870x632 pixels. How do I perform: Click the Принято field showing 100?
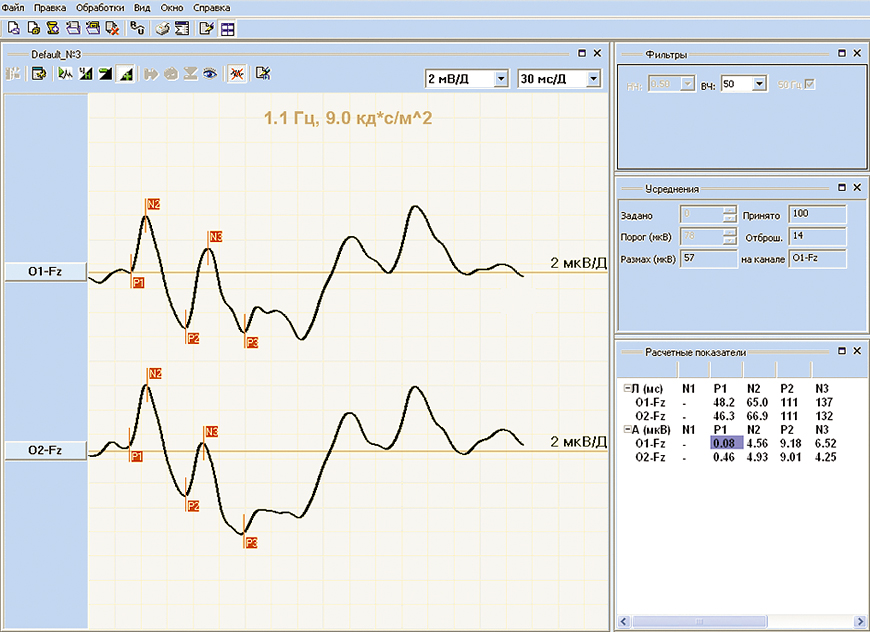(818, 214)
